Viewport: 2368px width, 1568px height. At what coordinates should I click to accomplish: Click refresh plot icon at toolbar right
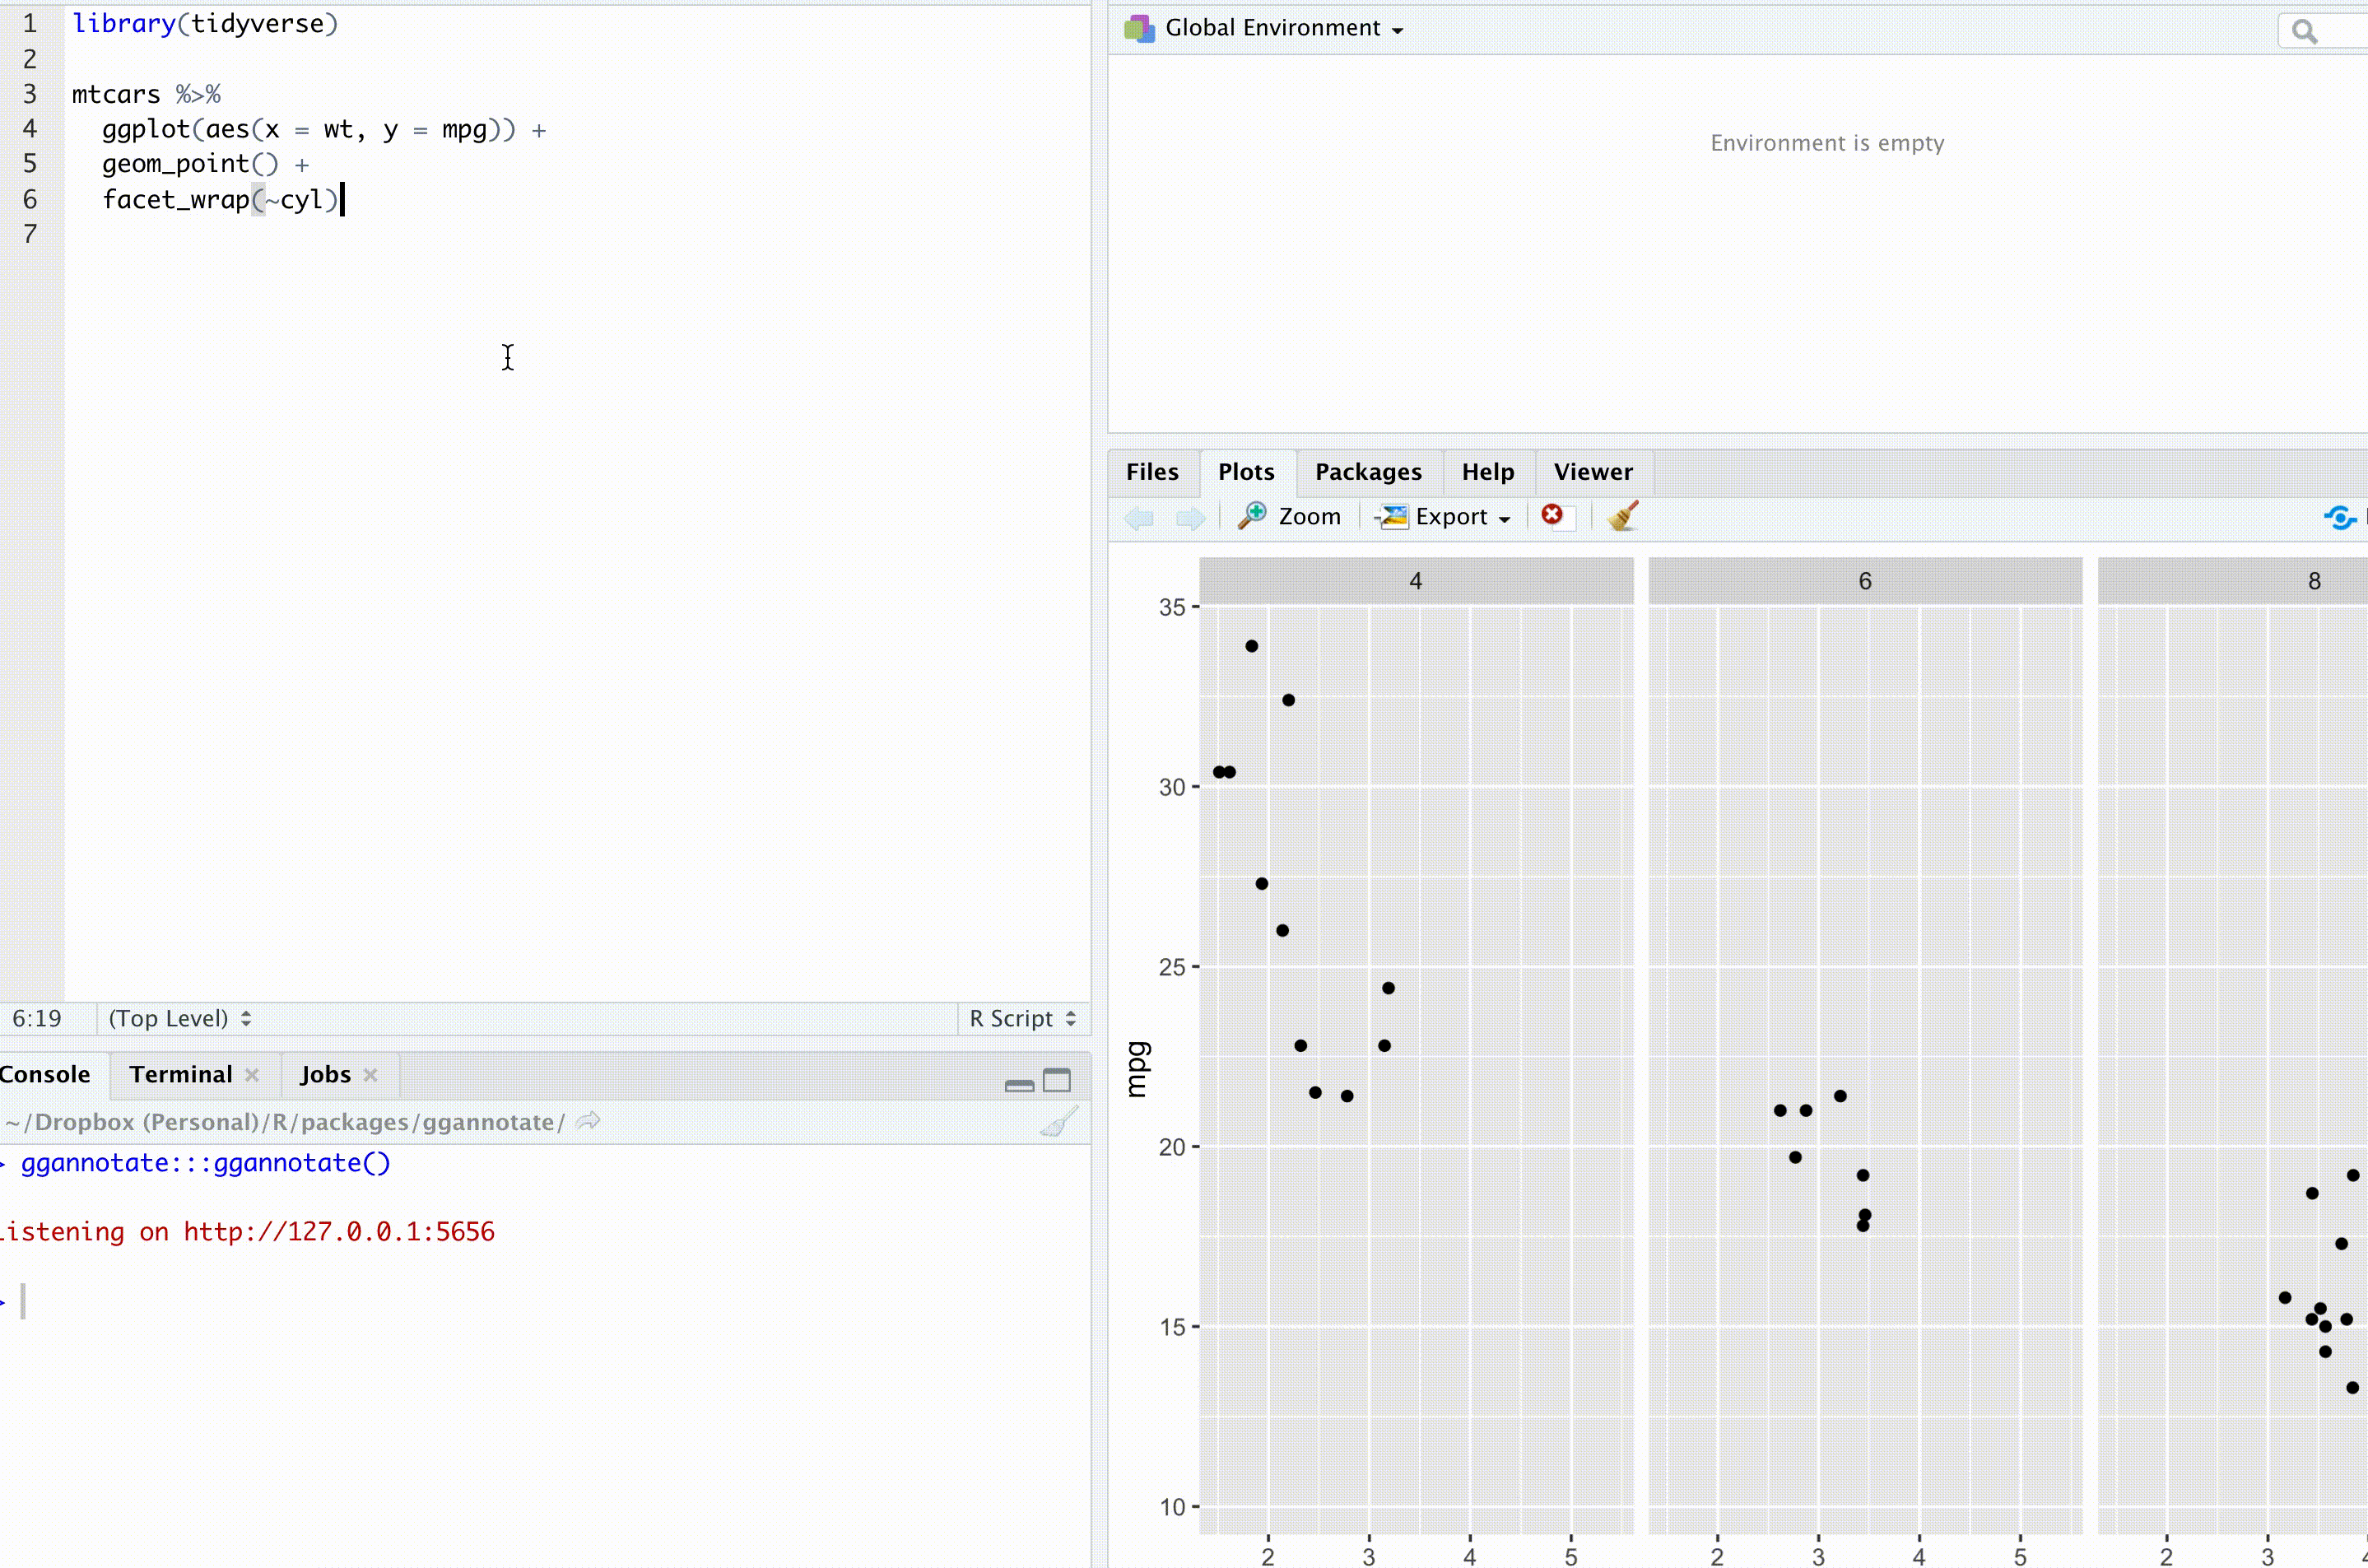(2339, 517)
